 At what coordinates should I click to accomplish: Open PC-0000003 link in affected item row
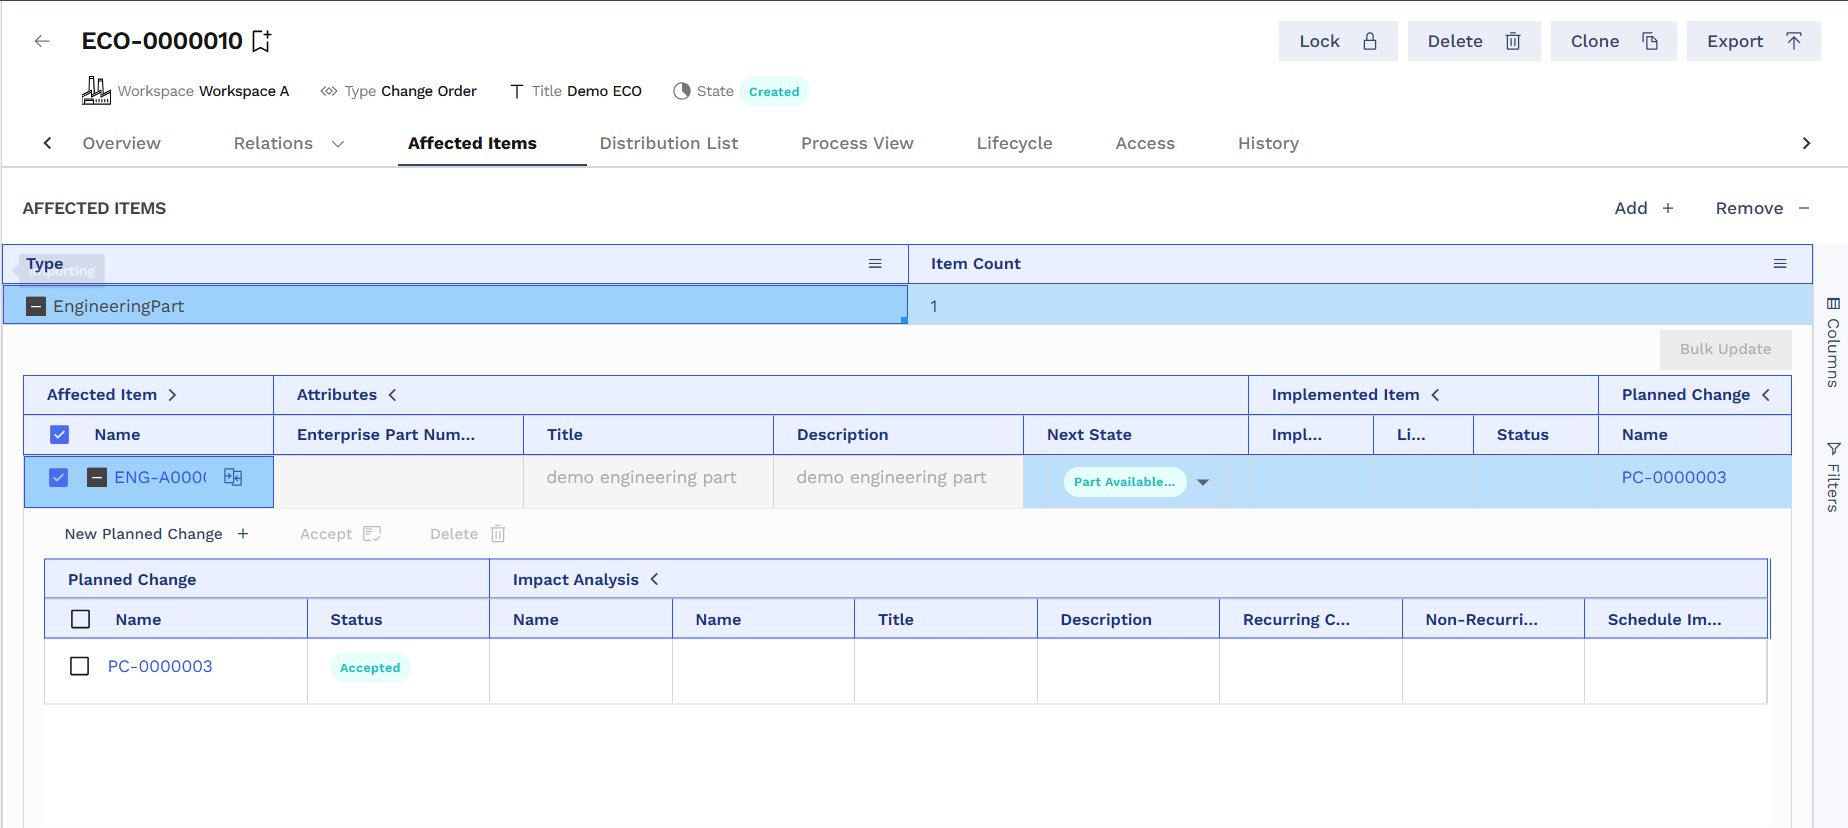point(1674,477)
